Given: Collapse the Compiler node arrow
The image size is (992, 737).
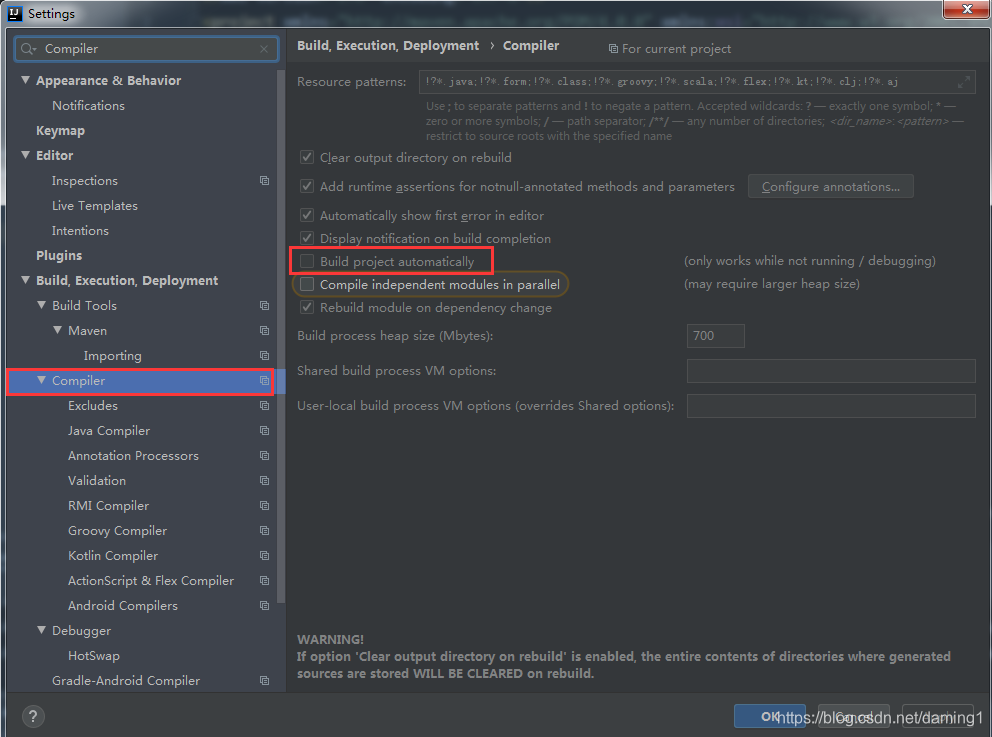Looking at the screenshot, I should (42, 380).
